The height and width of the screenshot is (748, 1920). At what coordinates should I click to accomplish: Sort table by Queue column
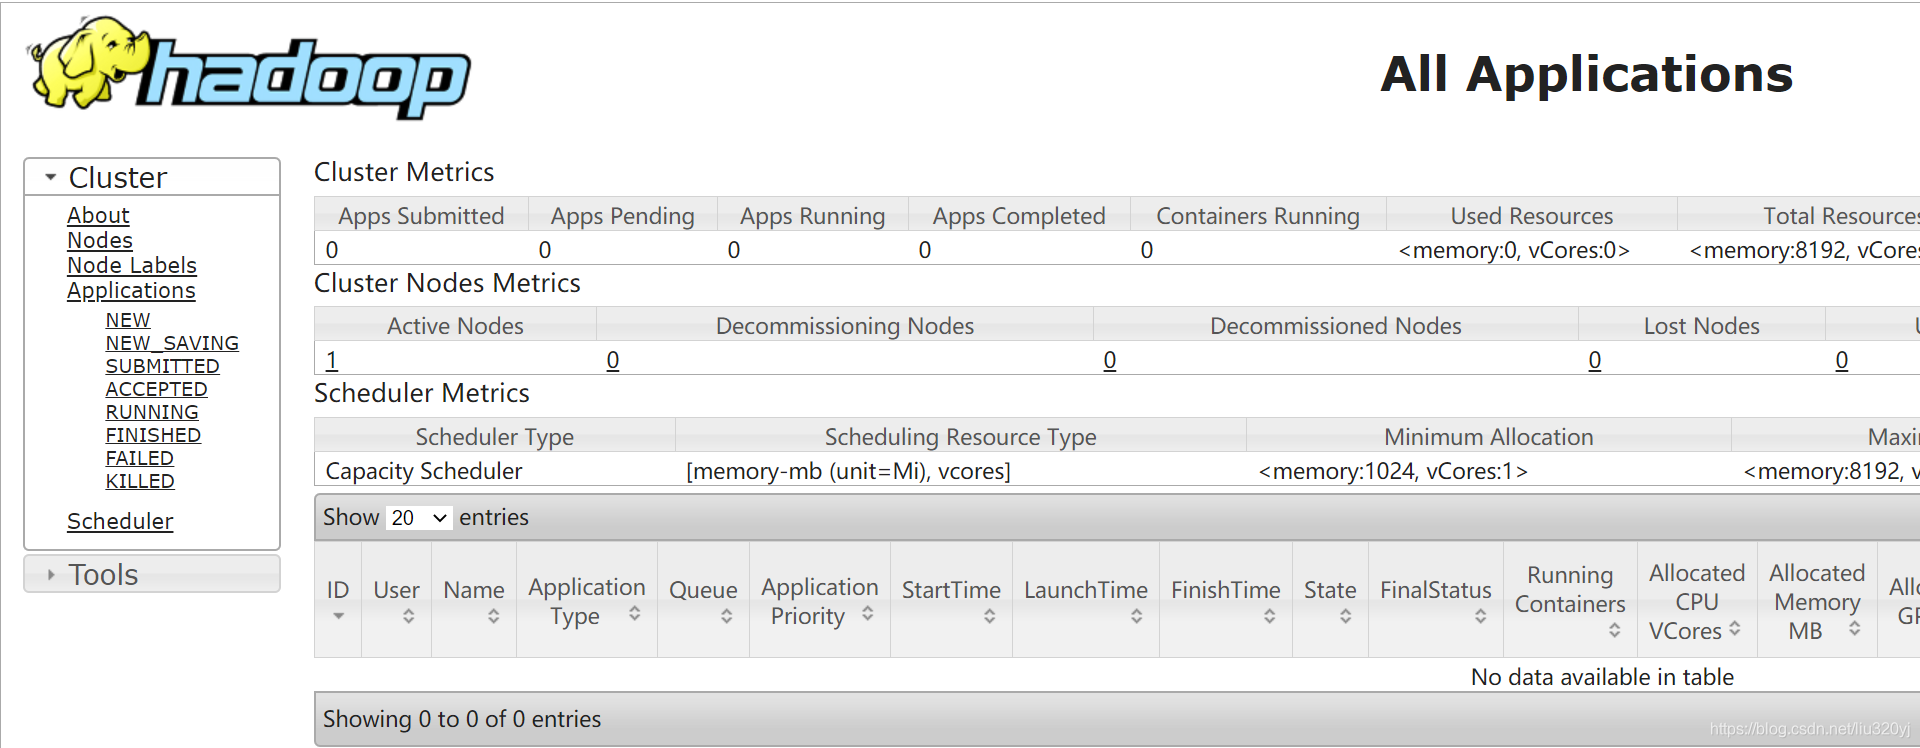pos(703,599)
